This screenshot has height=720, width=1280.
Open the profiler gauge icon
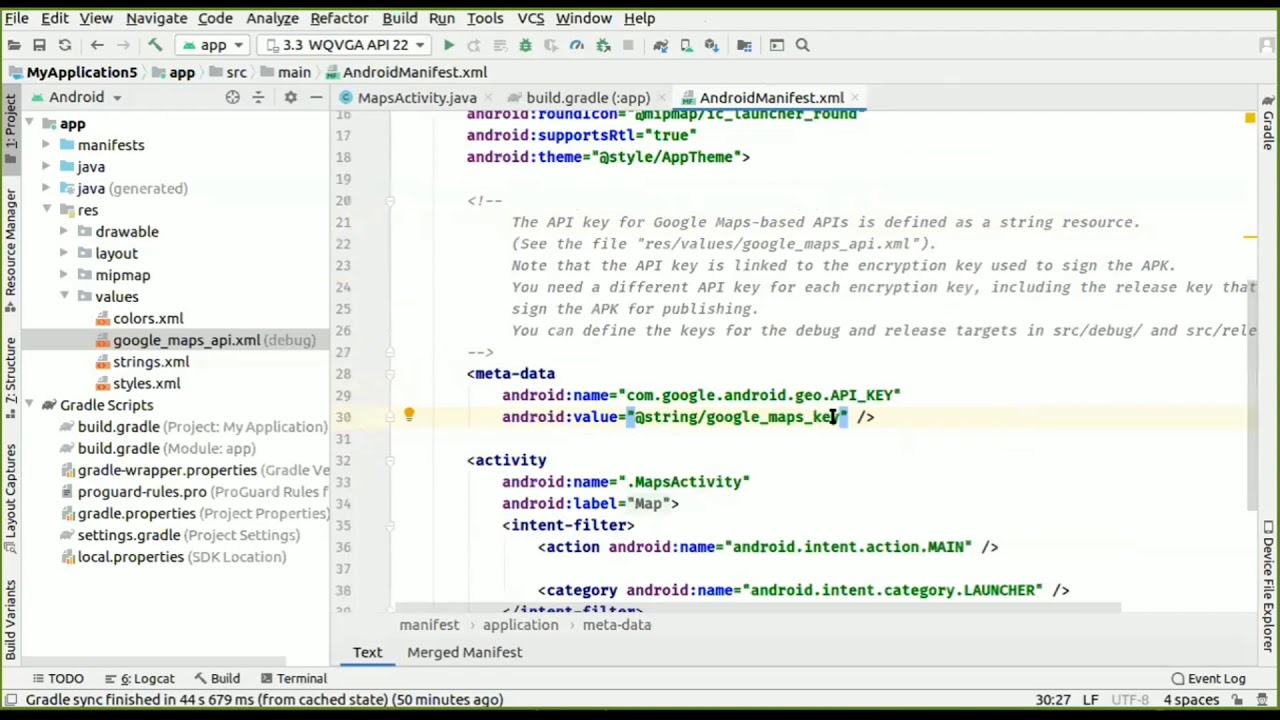(x=577, y=45)
